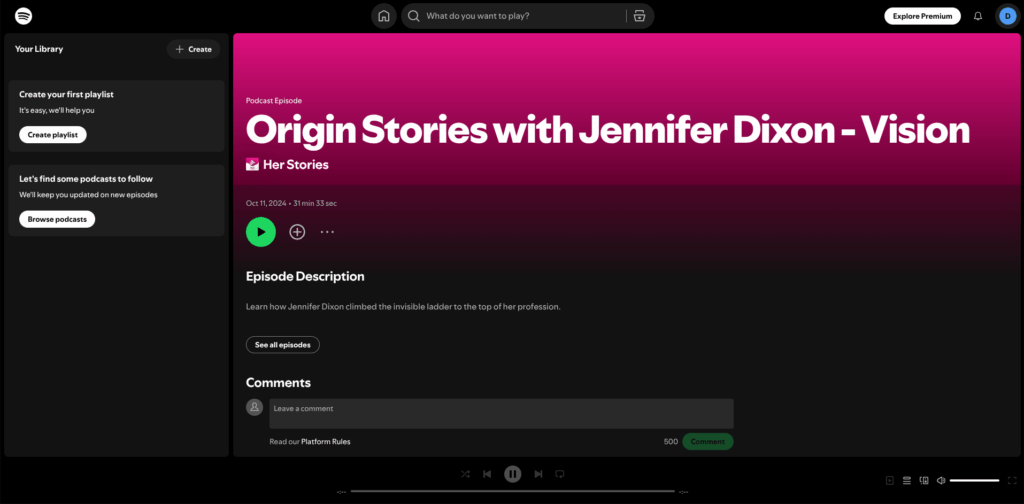1024x504 pixels.
Task: Pause playback in the bottom player
Action: 513,474
